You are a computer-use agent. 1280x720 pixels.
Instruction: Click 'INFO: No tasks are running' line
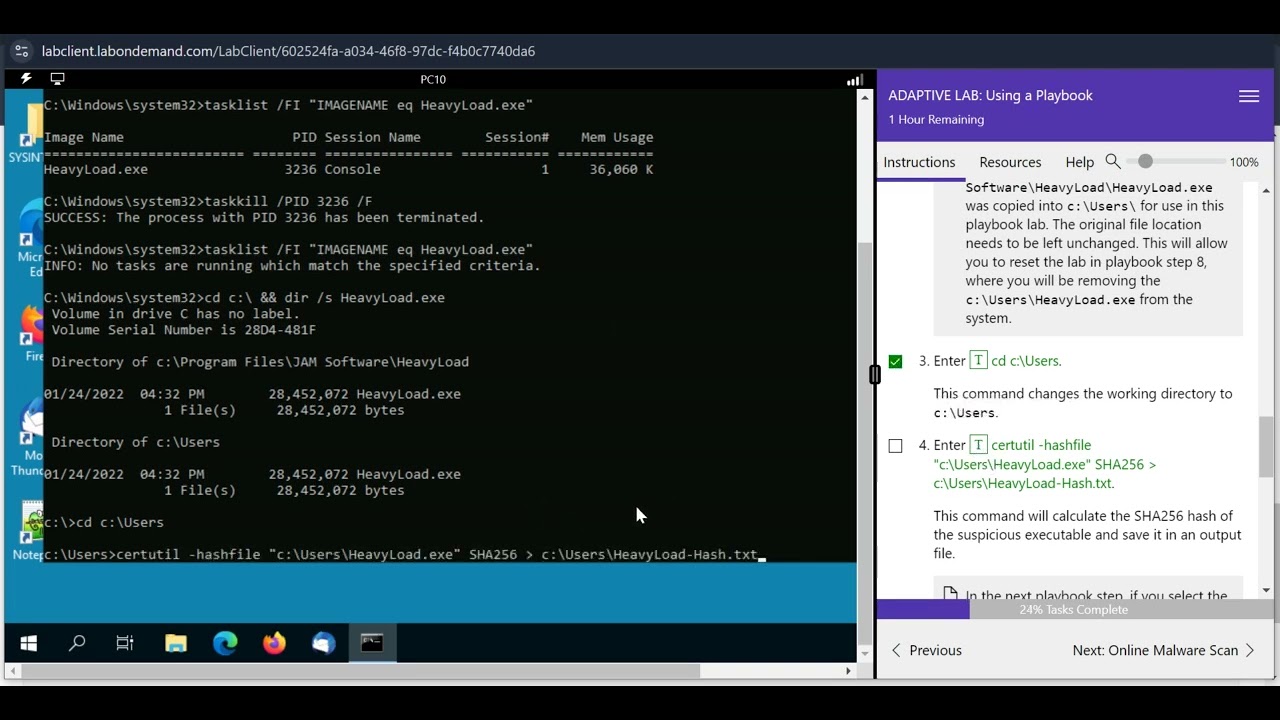point(292,265)
